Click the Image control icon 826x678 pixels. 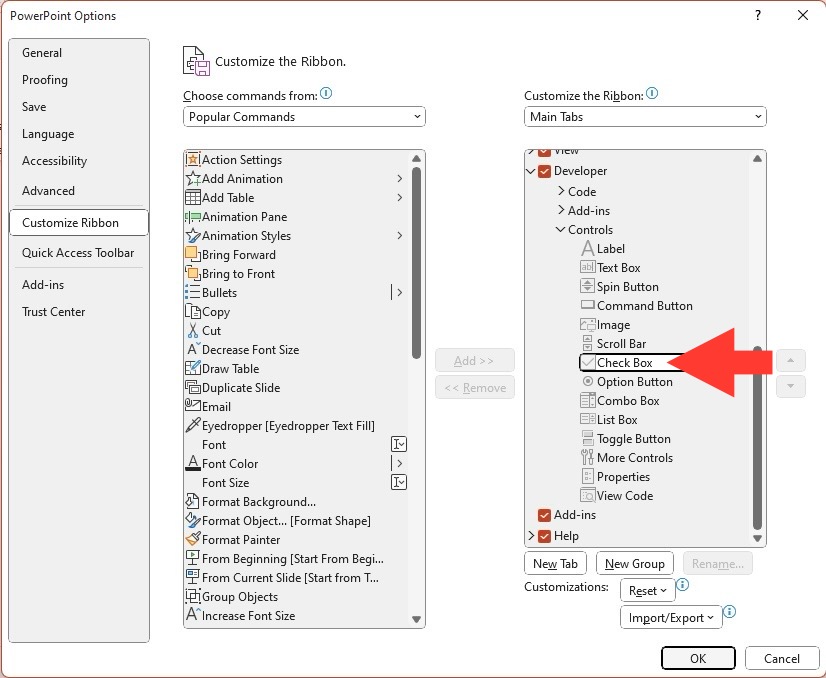(x=587, y=325)
